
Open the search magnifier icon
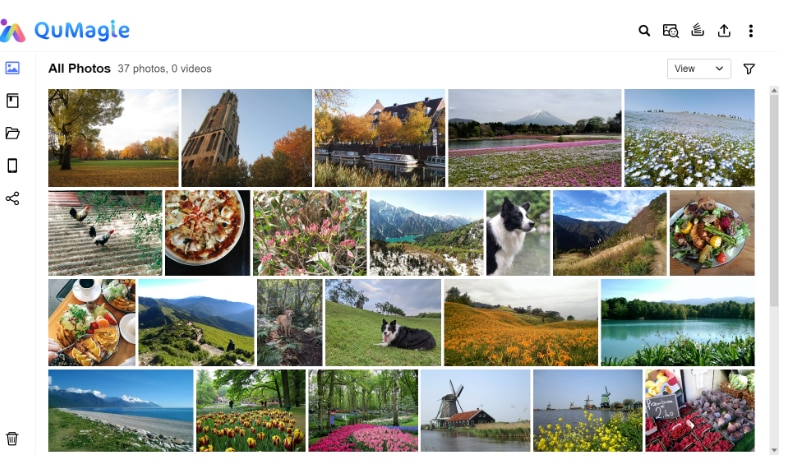[x=644, y=31]
